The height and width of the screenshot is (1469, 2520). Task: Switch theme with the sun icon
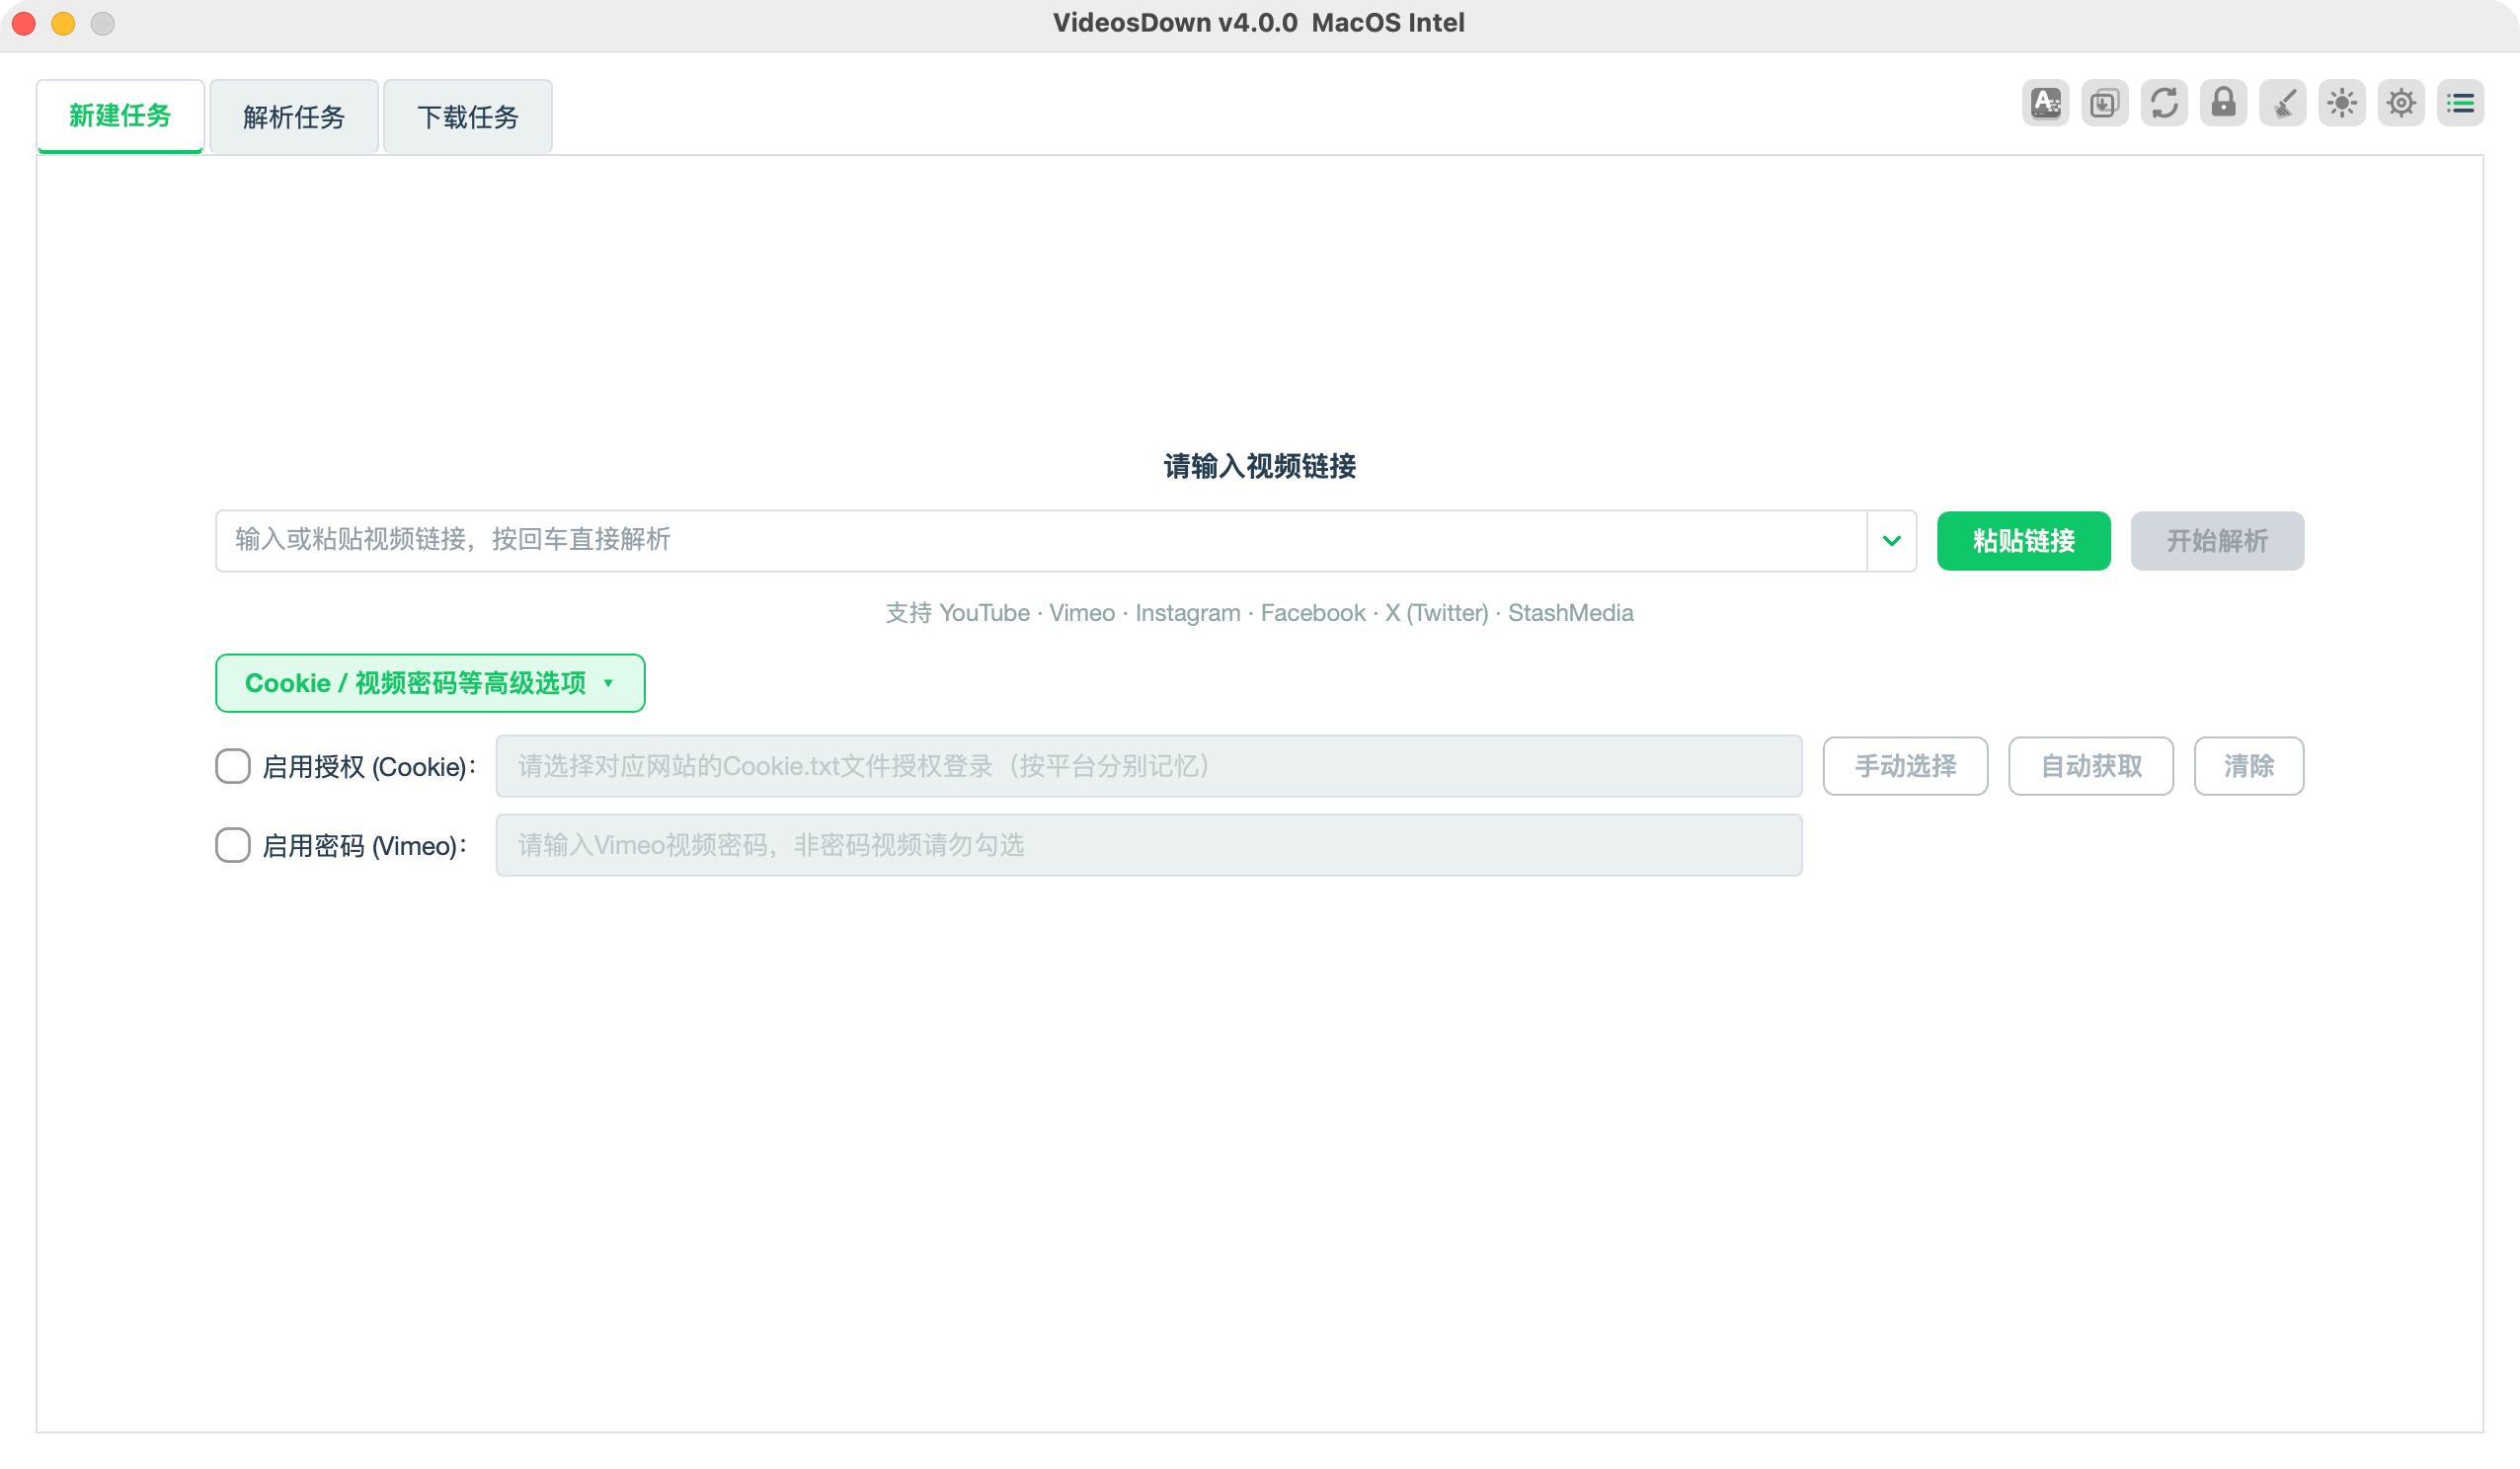click(x=2341, y=103)
